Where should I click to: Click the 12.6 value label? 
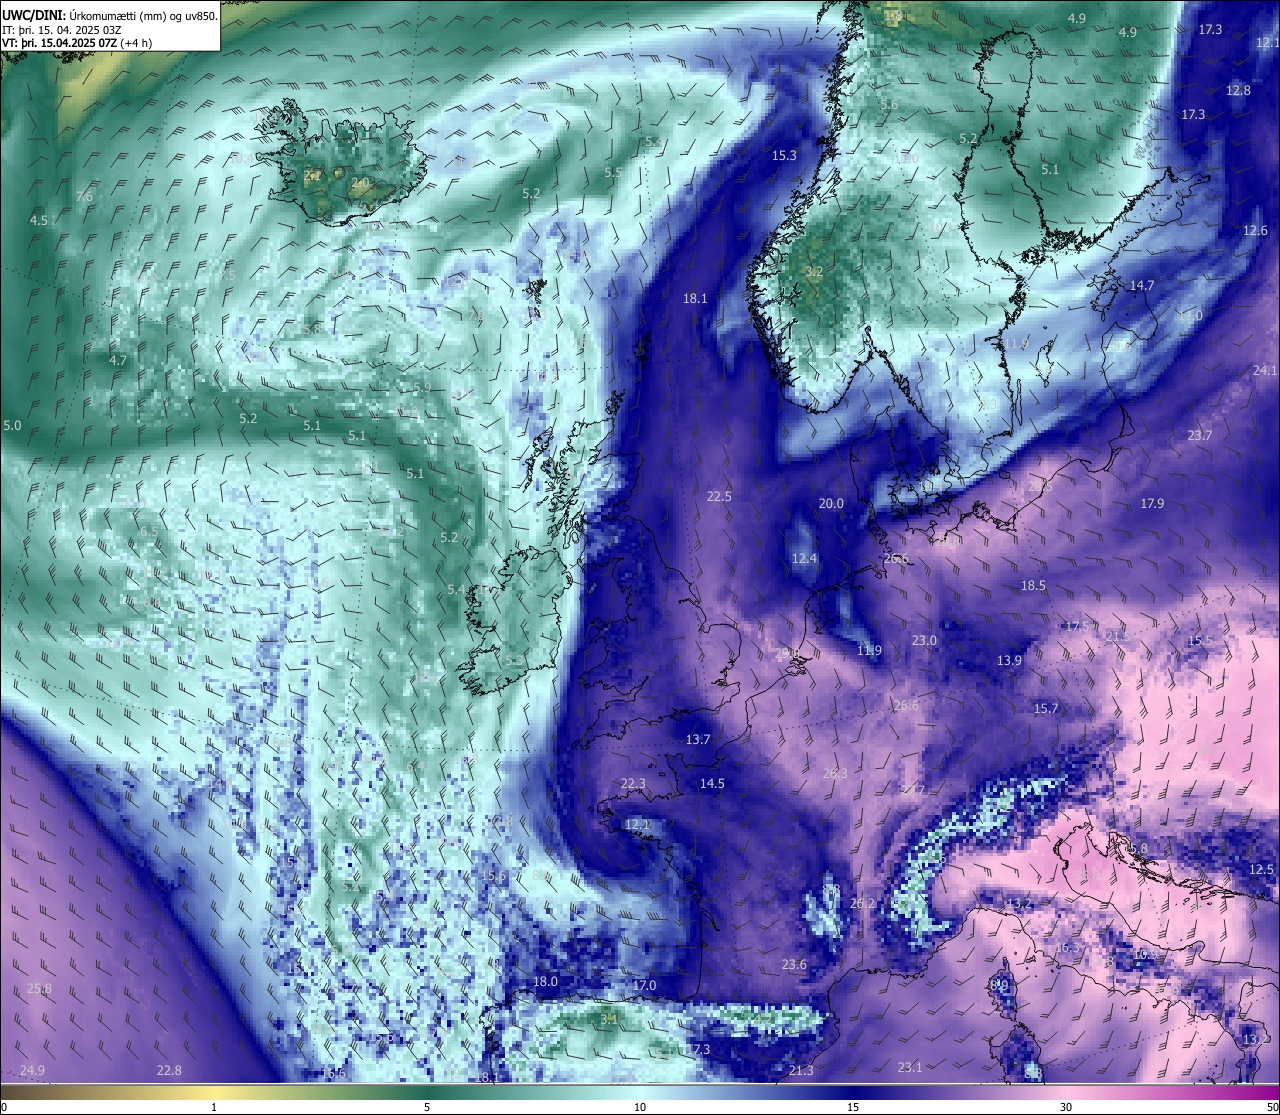point(1255,230)
